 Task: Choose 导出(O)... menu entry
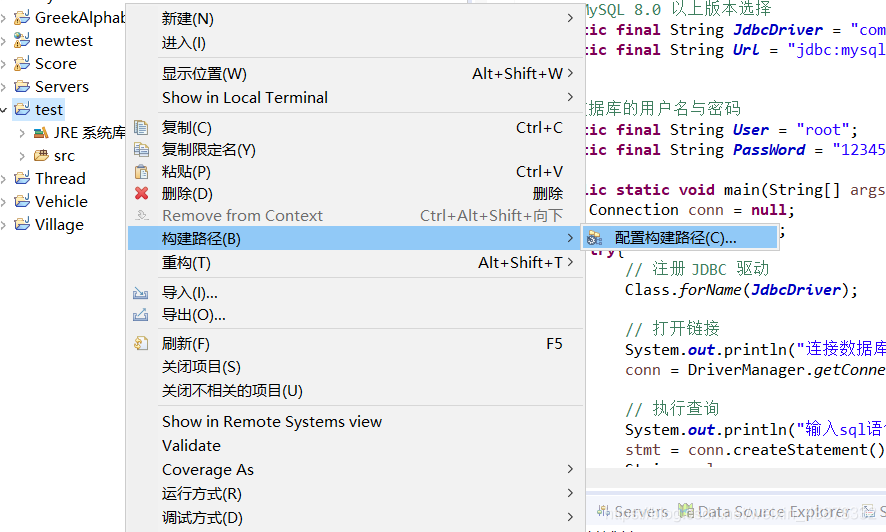(x=355, y=315)
